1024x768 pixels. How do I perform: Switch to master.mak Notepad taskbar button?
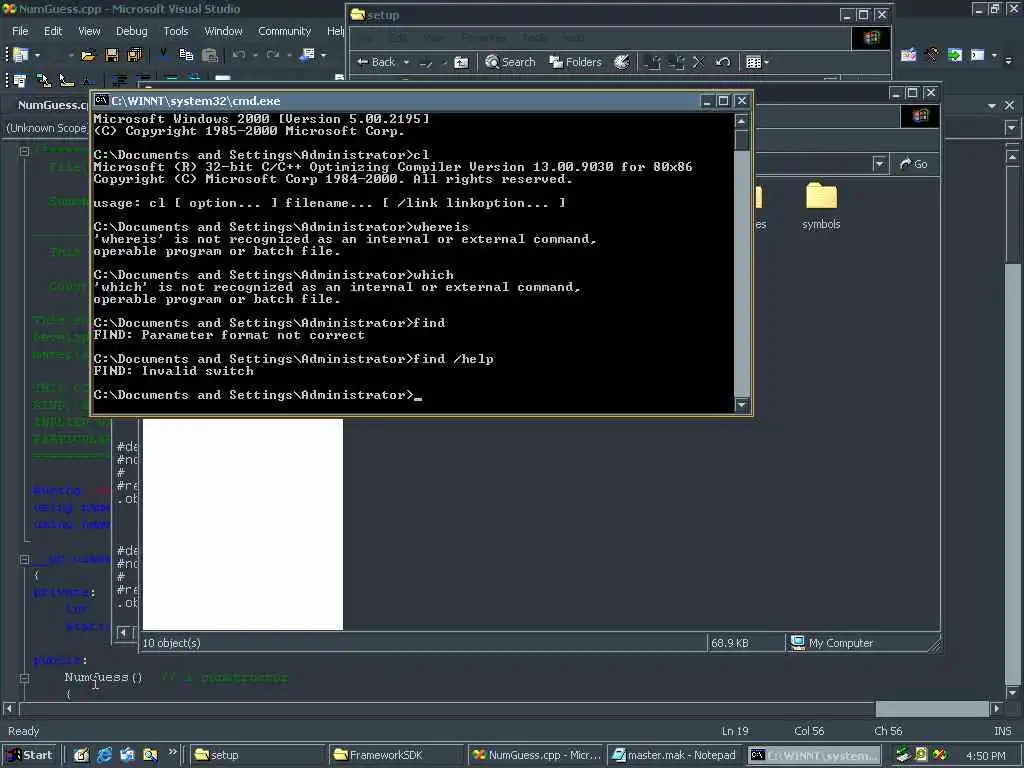(x=675, y=755)
